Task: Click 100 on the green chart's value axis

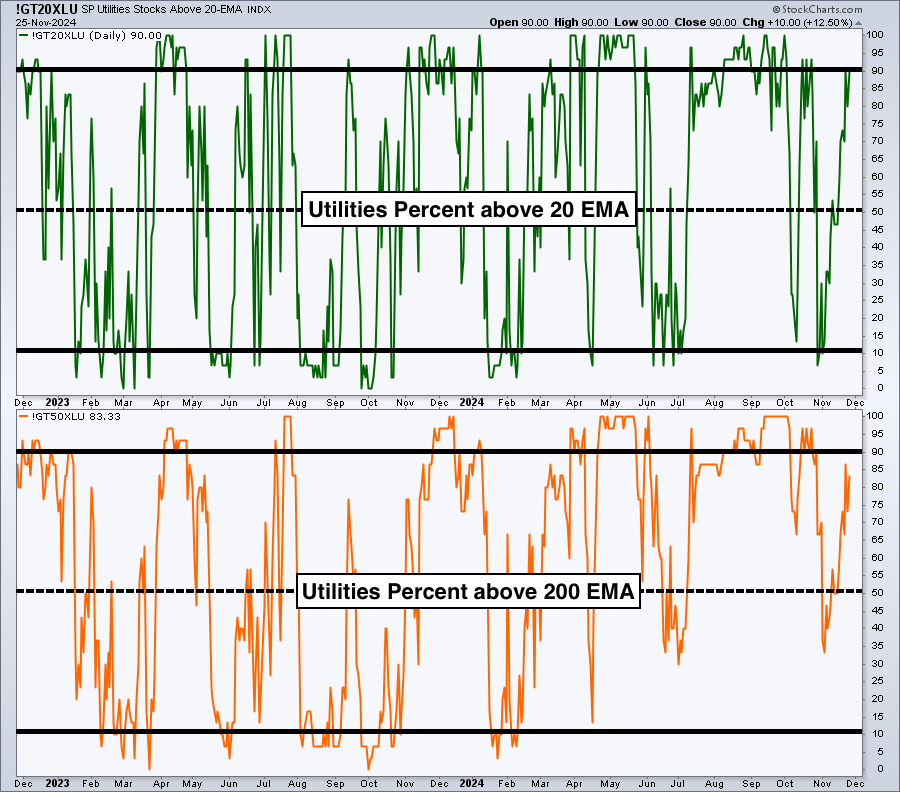Action: click(x=875, y=34)
